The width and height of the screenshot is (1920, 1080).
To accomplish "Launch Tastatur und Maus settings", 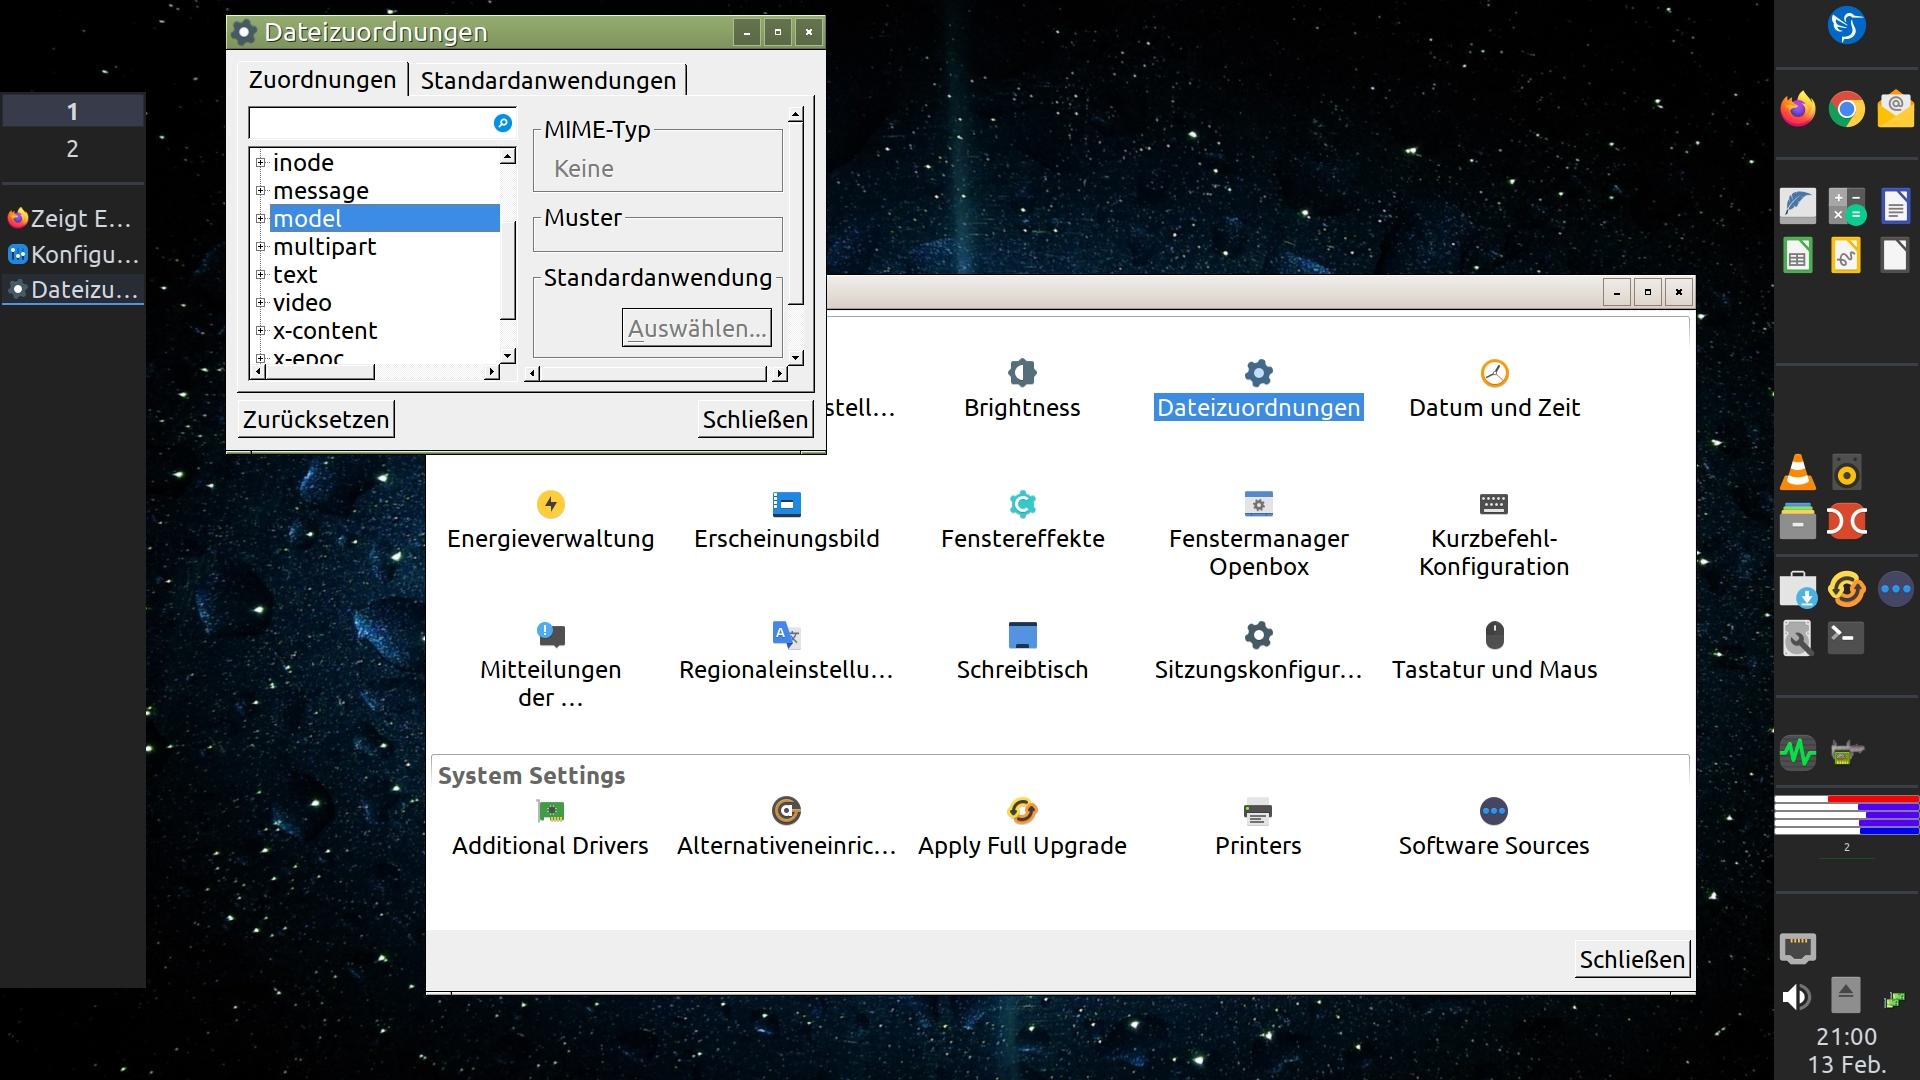I will pos(1493,636).
